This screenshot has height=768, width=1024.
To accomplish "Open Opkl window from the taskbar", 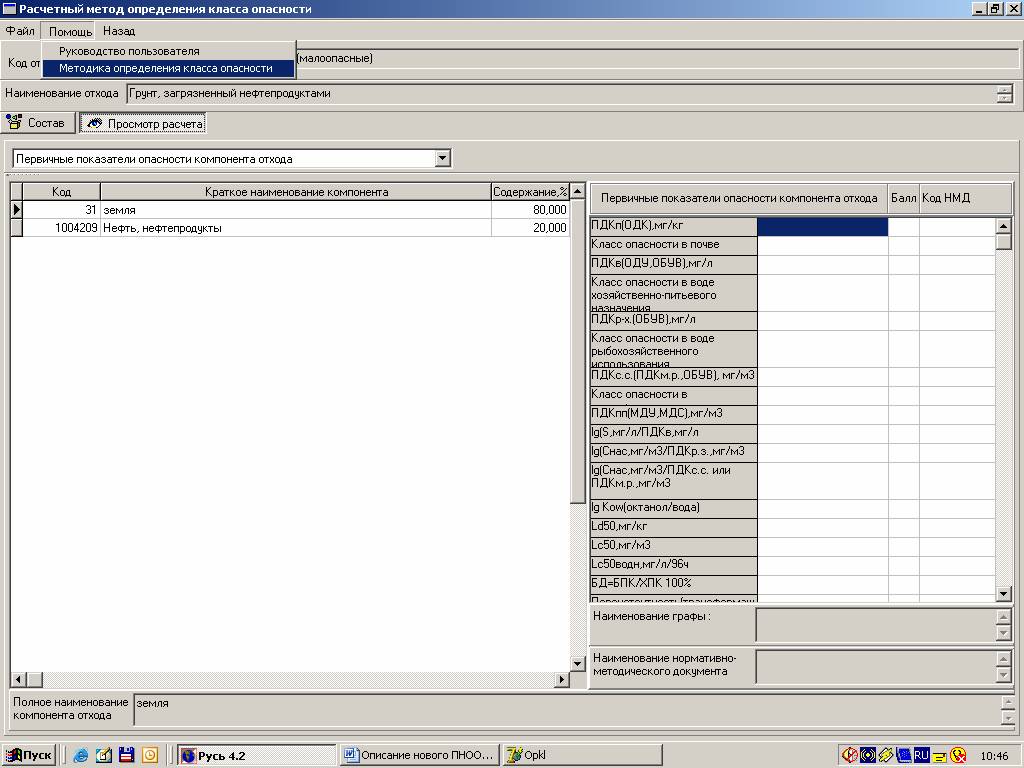I will [581, 755].
